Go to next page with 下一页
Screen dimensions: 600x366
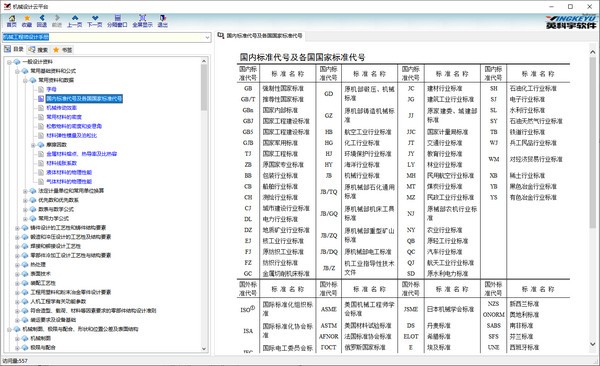(x=95, y=21)
